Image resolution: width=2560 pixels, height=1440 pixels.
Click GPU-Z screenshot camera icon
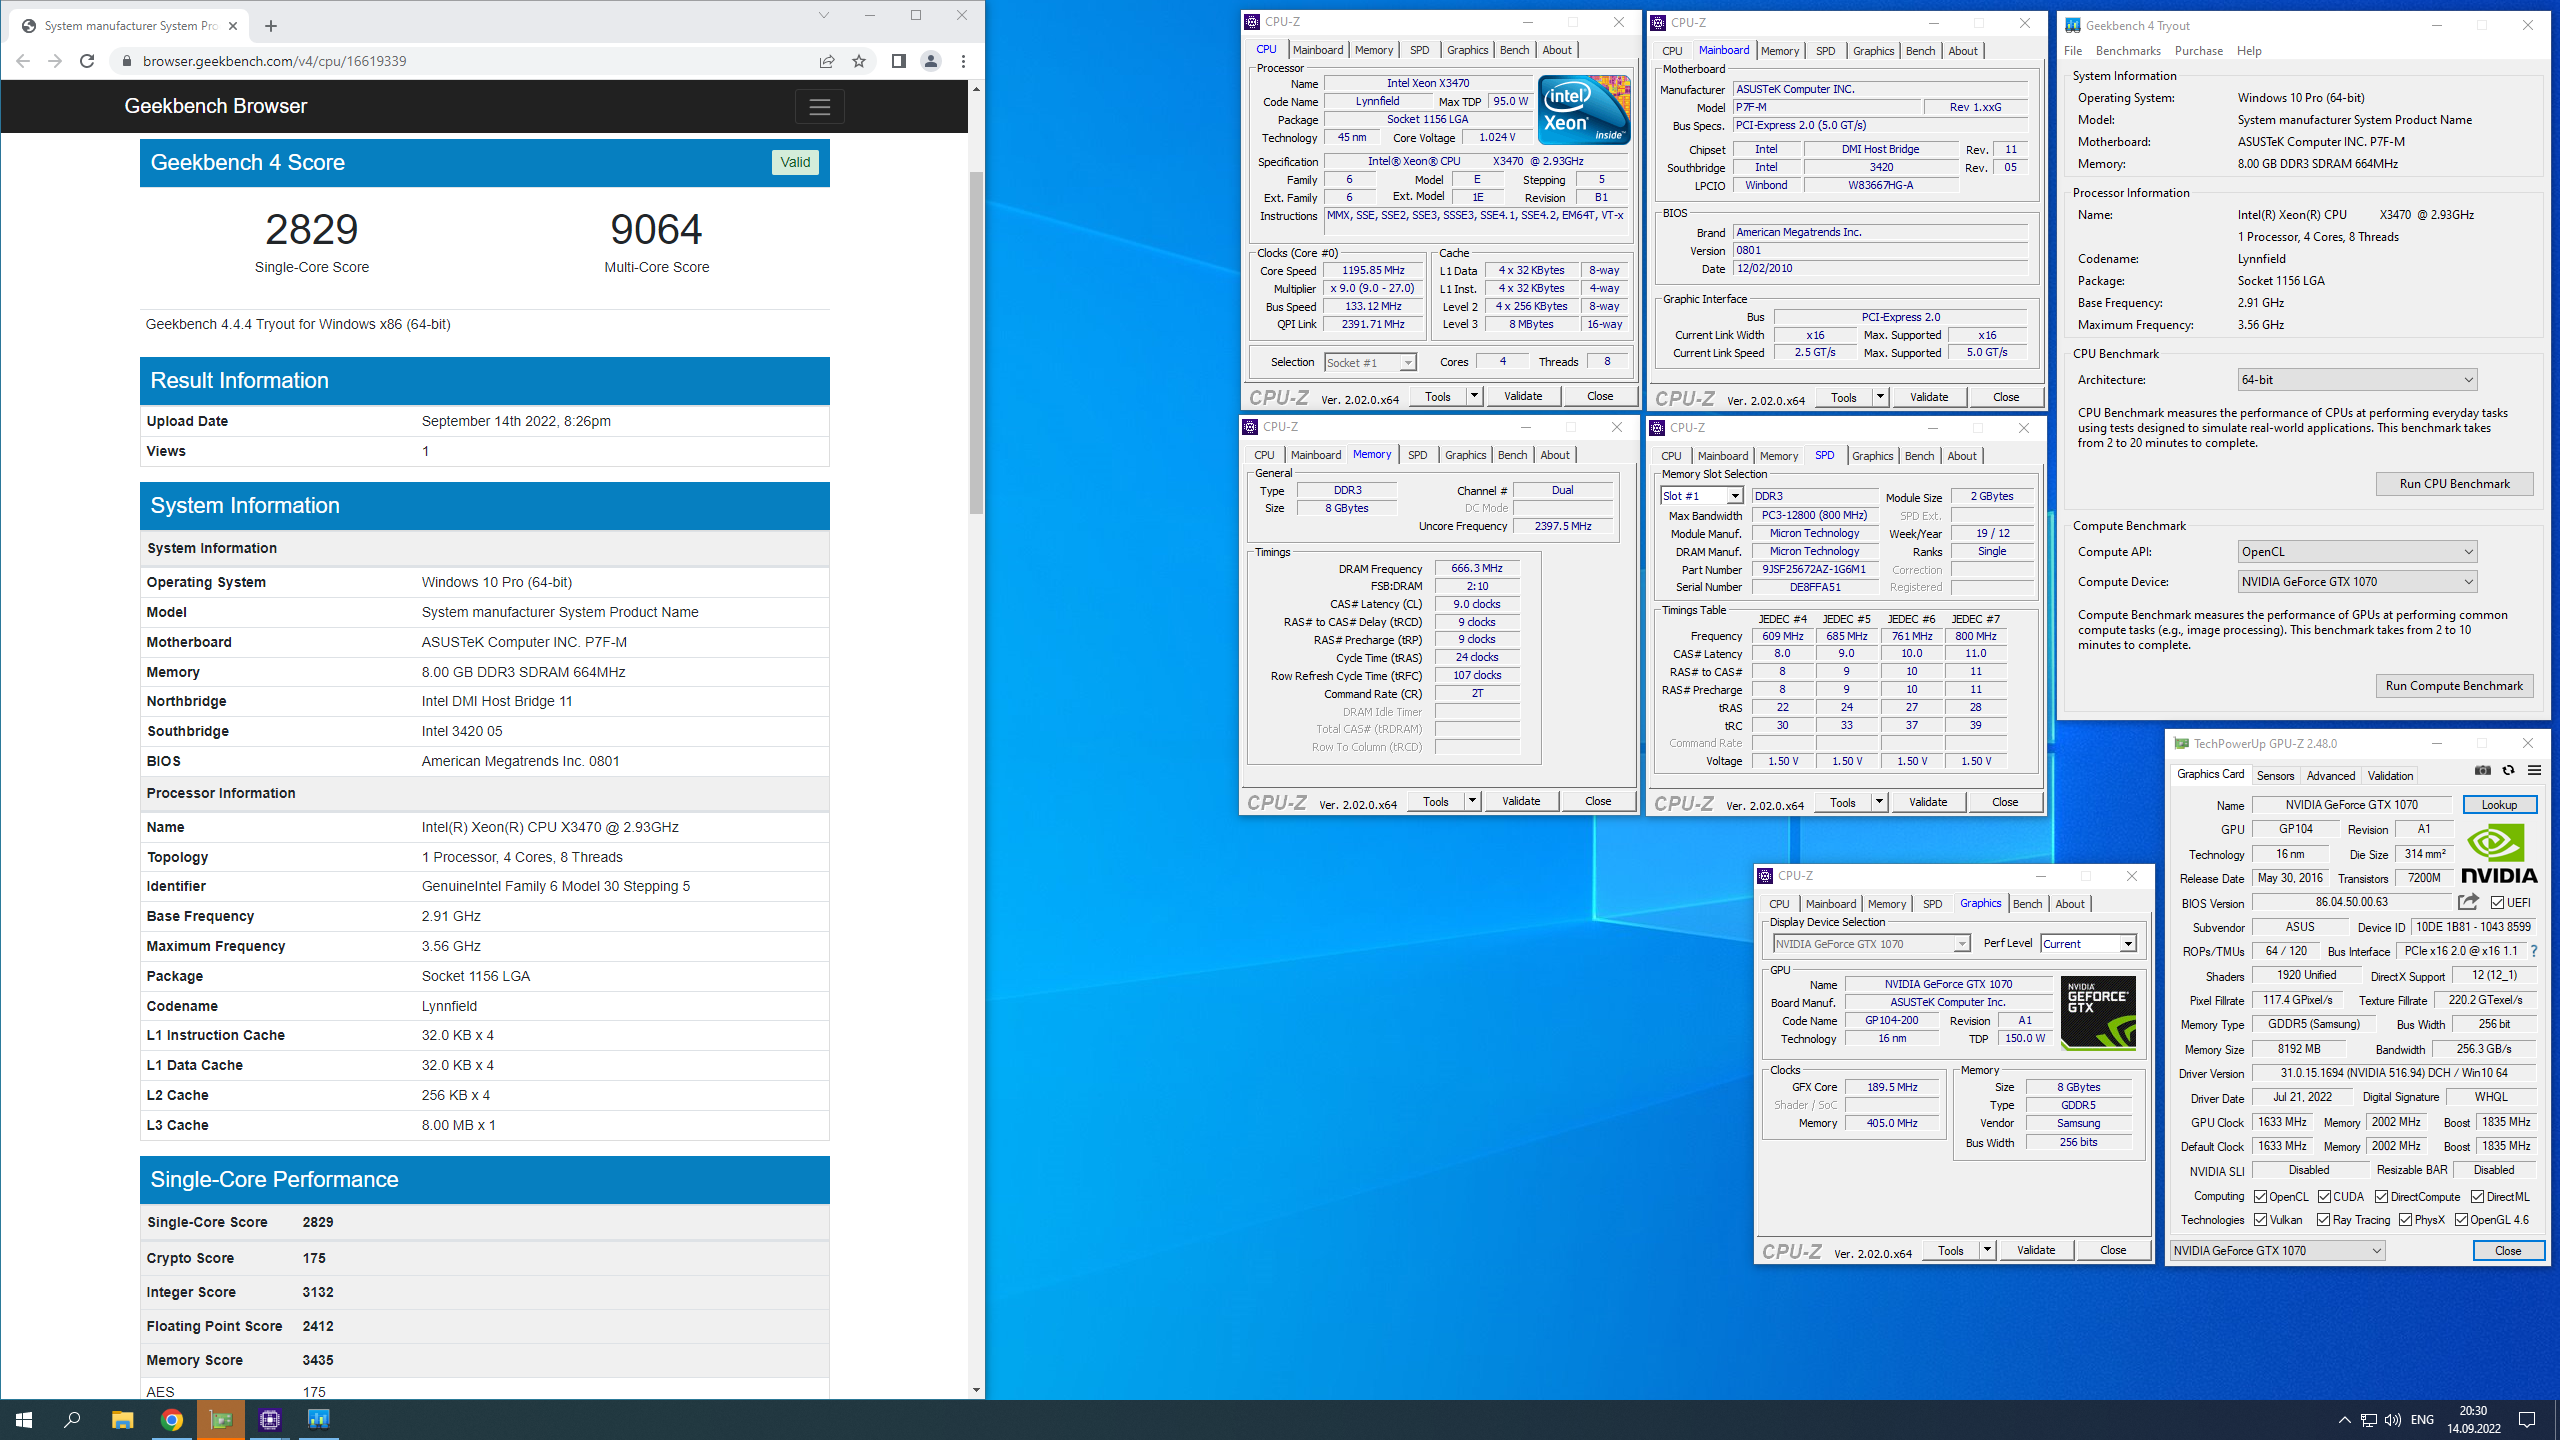2482,770
